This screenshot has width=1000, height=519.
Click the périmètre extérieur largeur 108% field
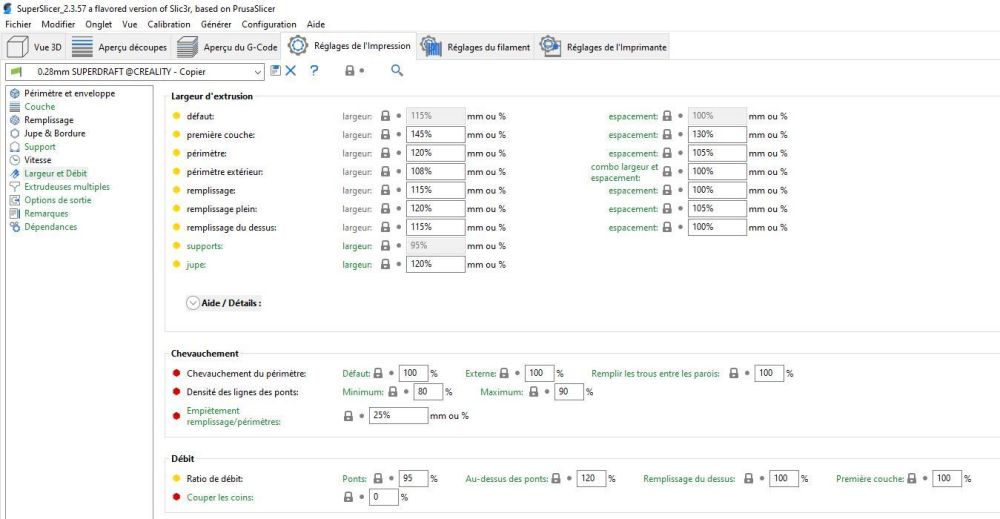[435, 172]
